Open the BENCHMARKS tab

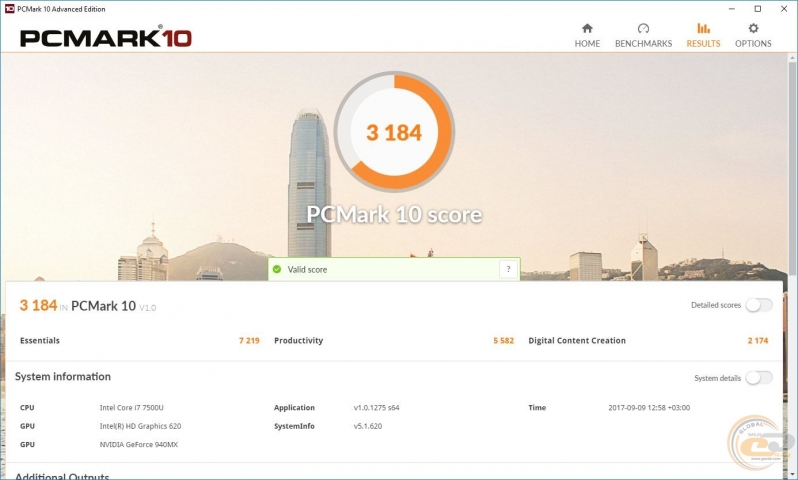pos(643,36)
